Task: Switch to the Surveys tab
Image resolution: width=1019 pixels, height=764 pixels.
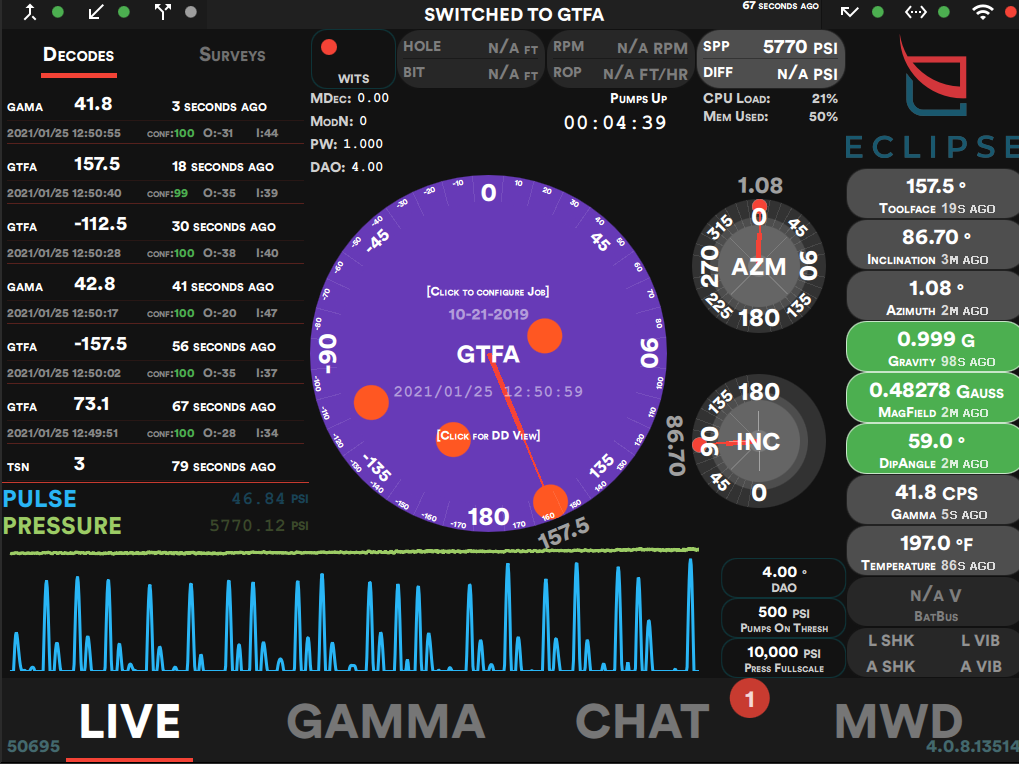Action: (232, 56)
